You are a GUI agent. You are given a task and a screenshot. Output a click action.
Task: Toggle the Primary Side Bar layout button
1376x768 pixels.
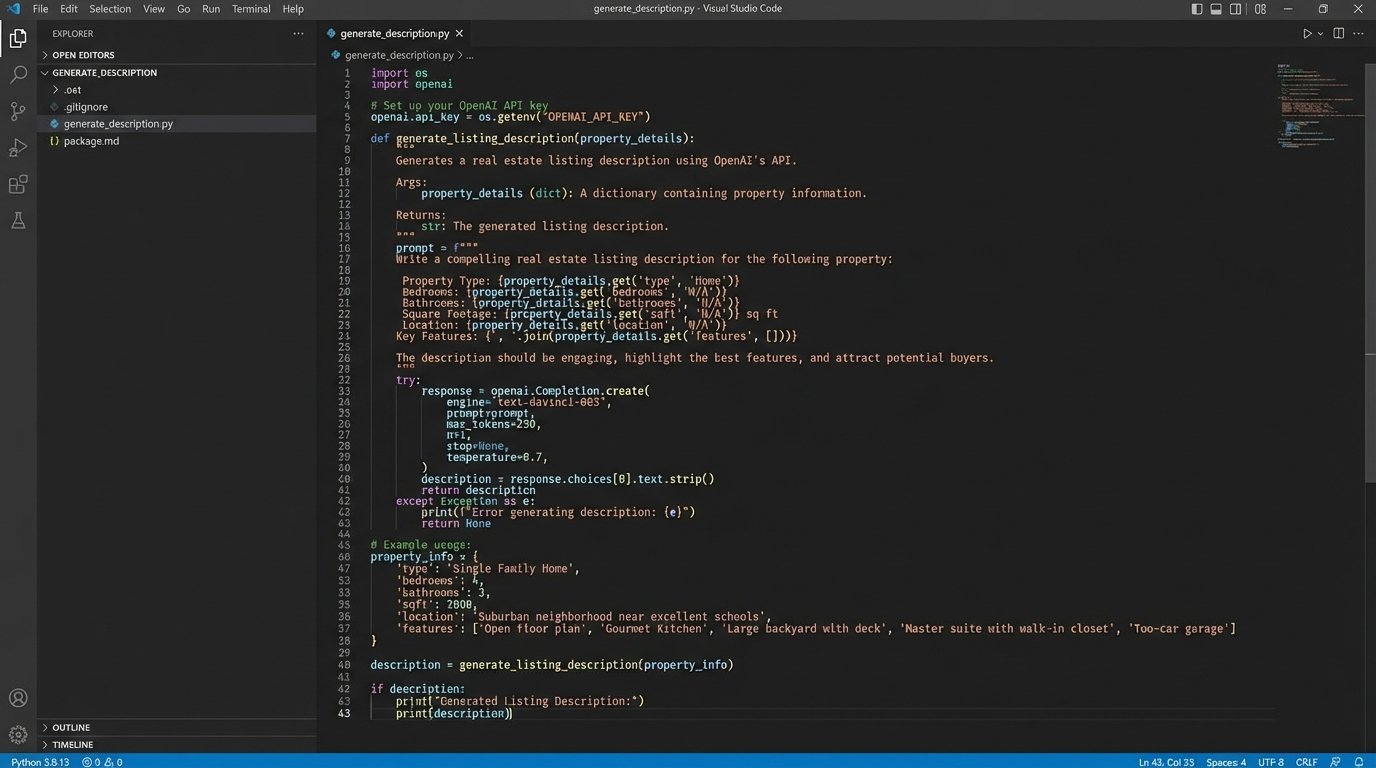1197,9
